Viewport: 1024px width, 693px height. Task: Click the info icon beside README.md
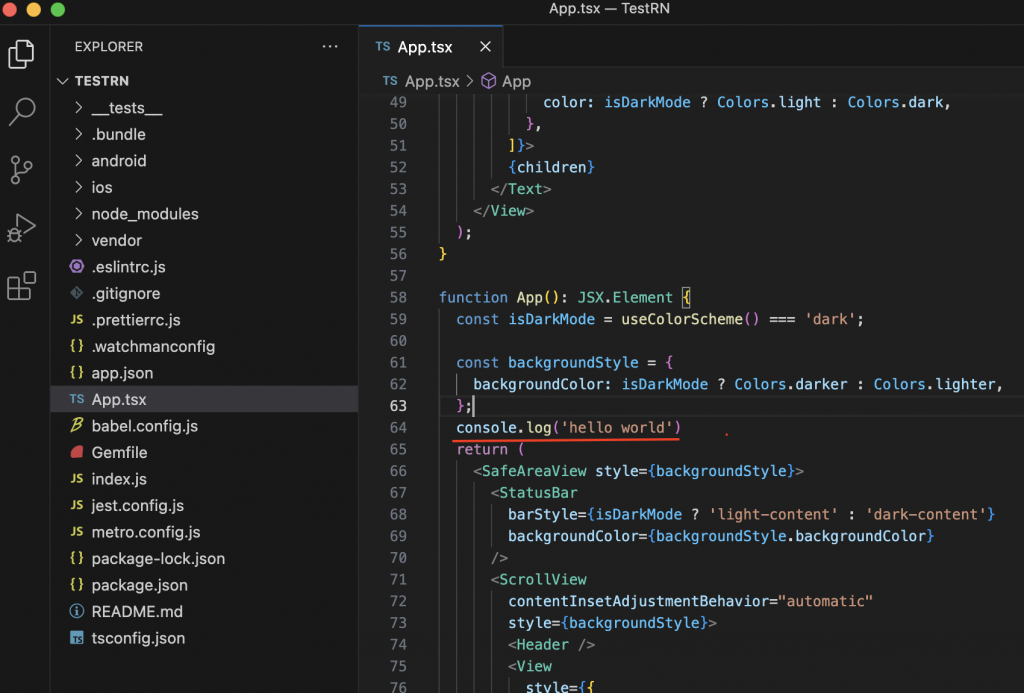click(76, 611)
